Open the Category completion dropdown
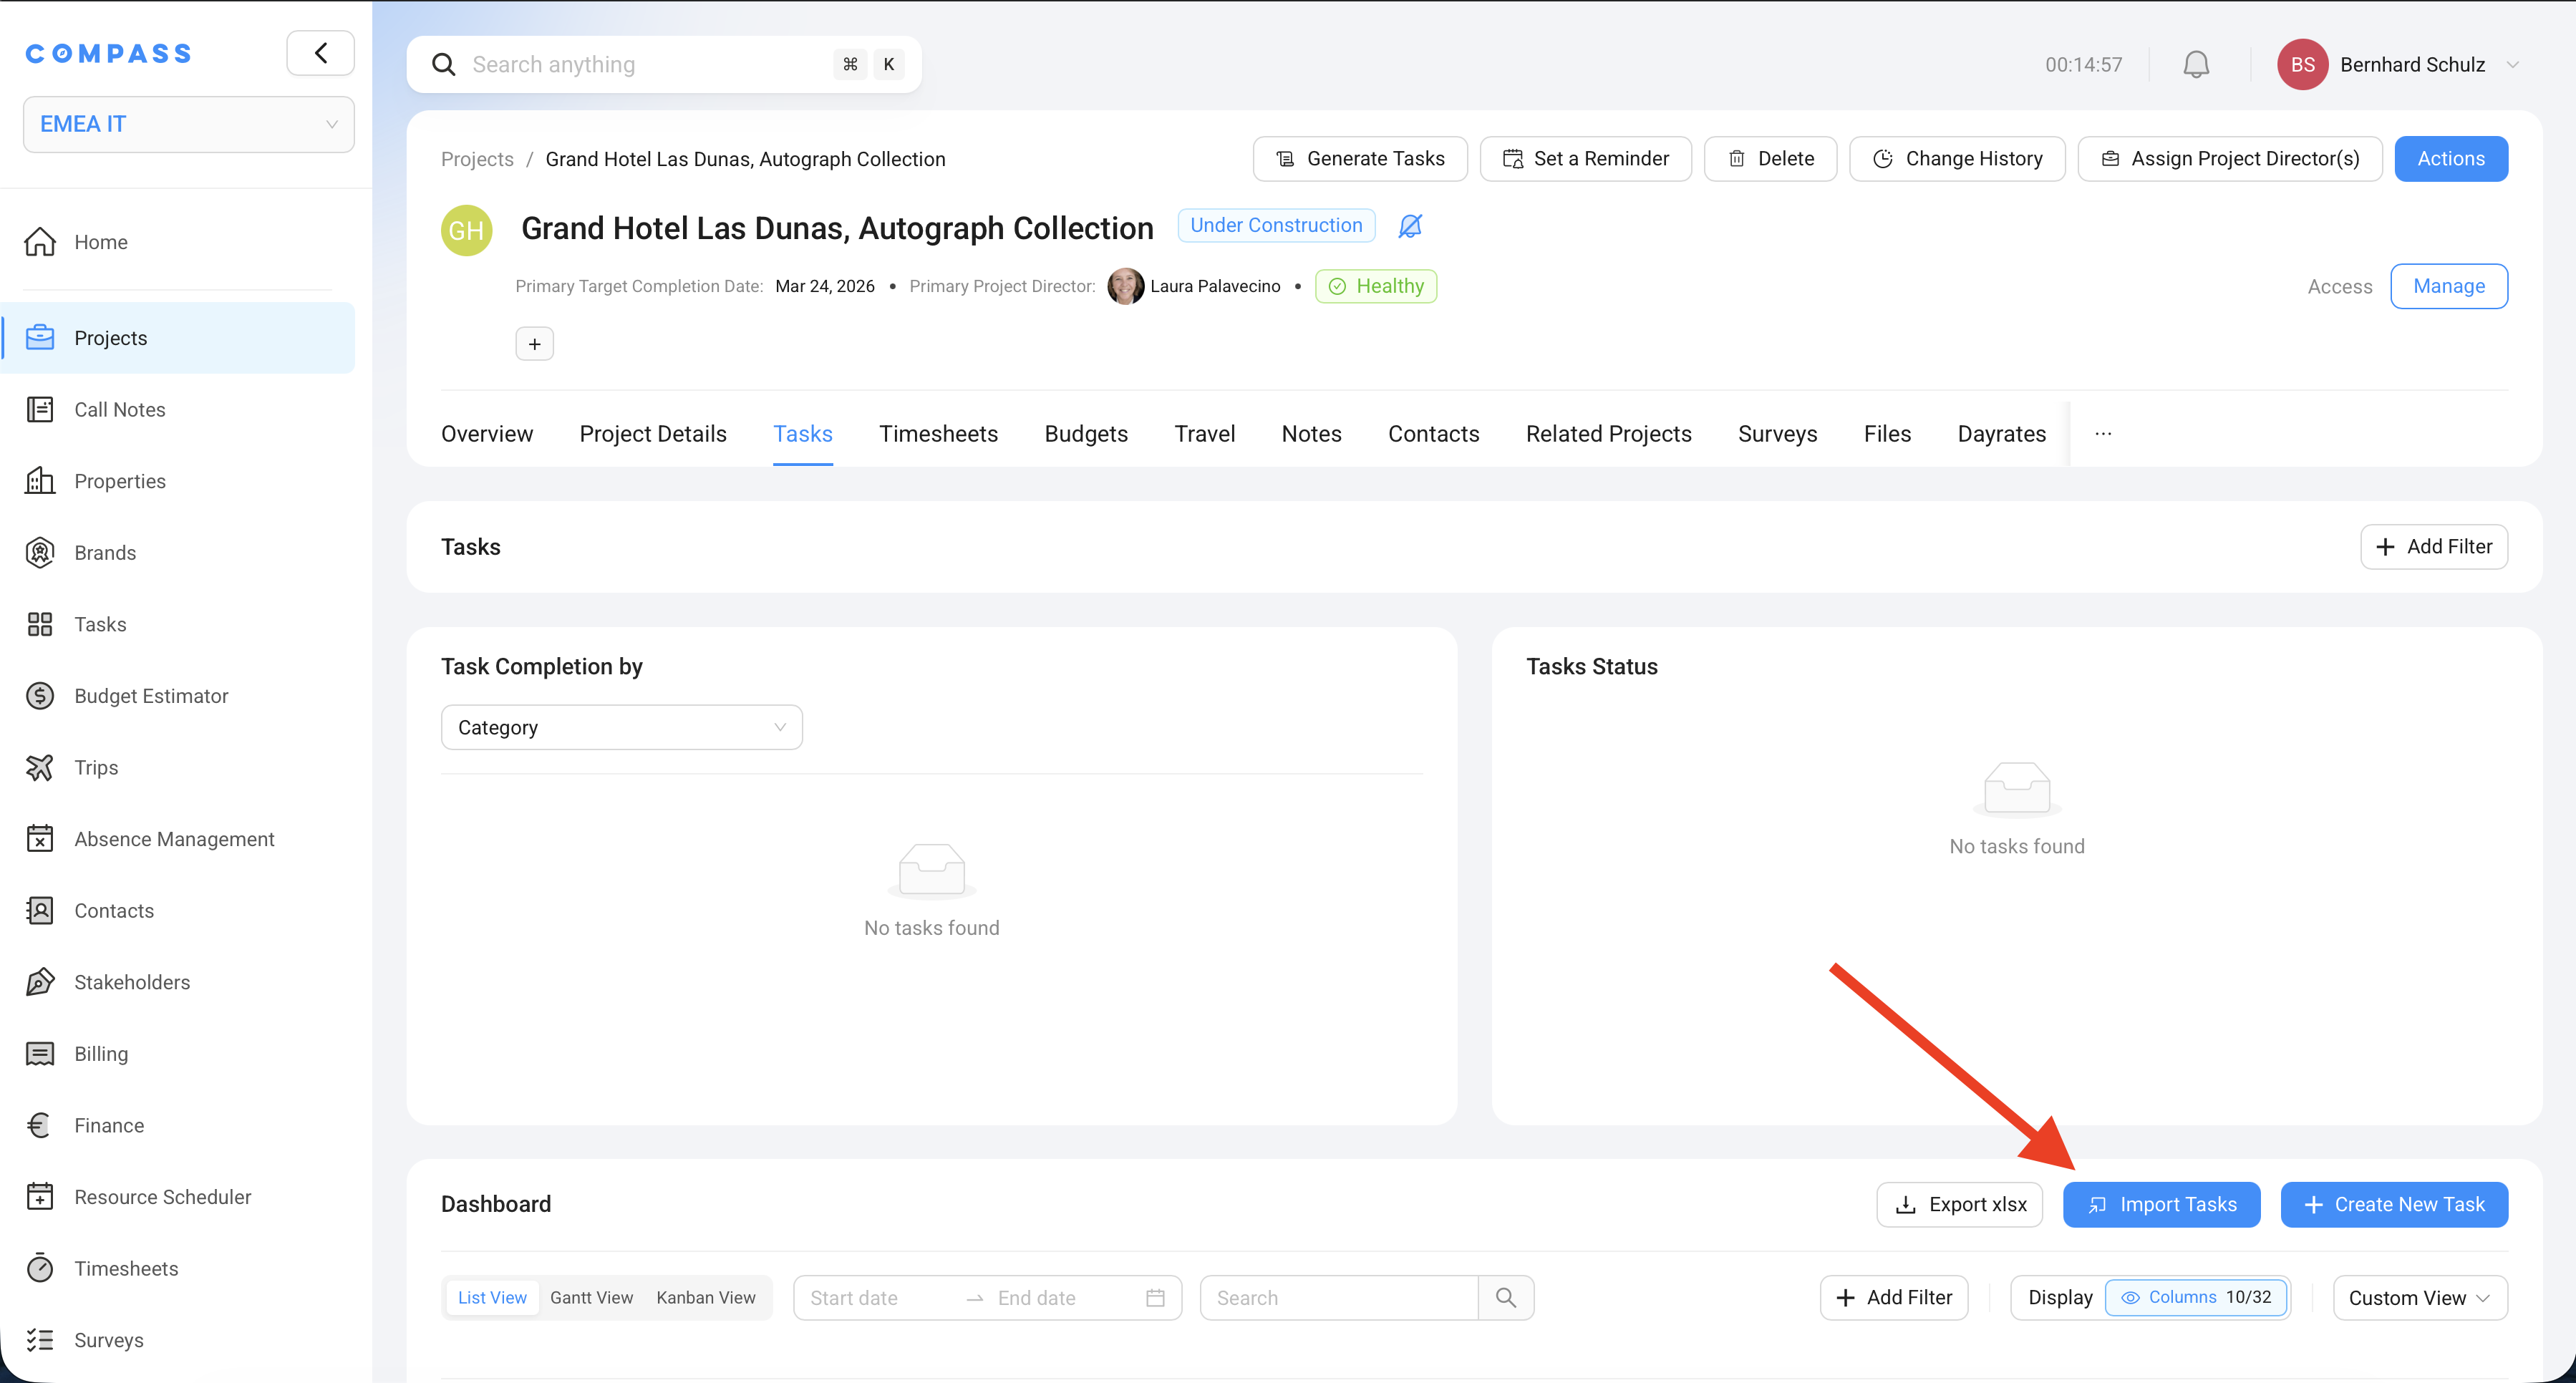Image resolution: width=2576 pixels, height=1383 pixels. [x=621, y=728]
